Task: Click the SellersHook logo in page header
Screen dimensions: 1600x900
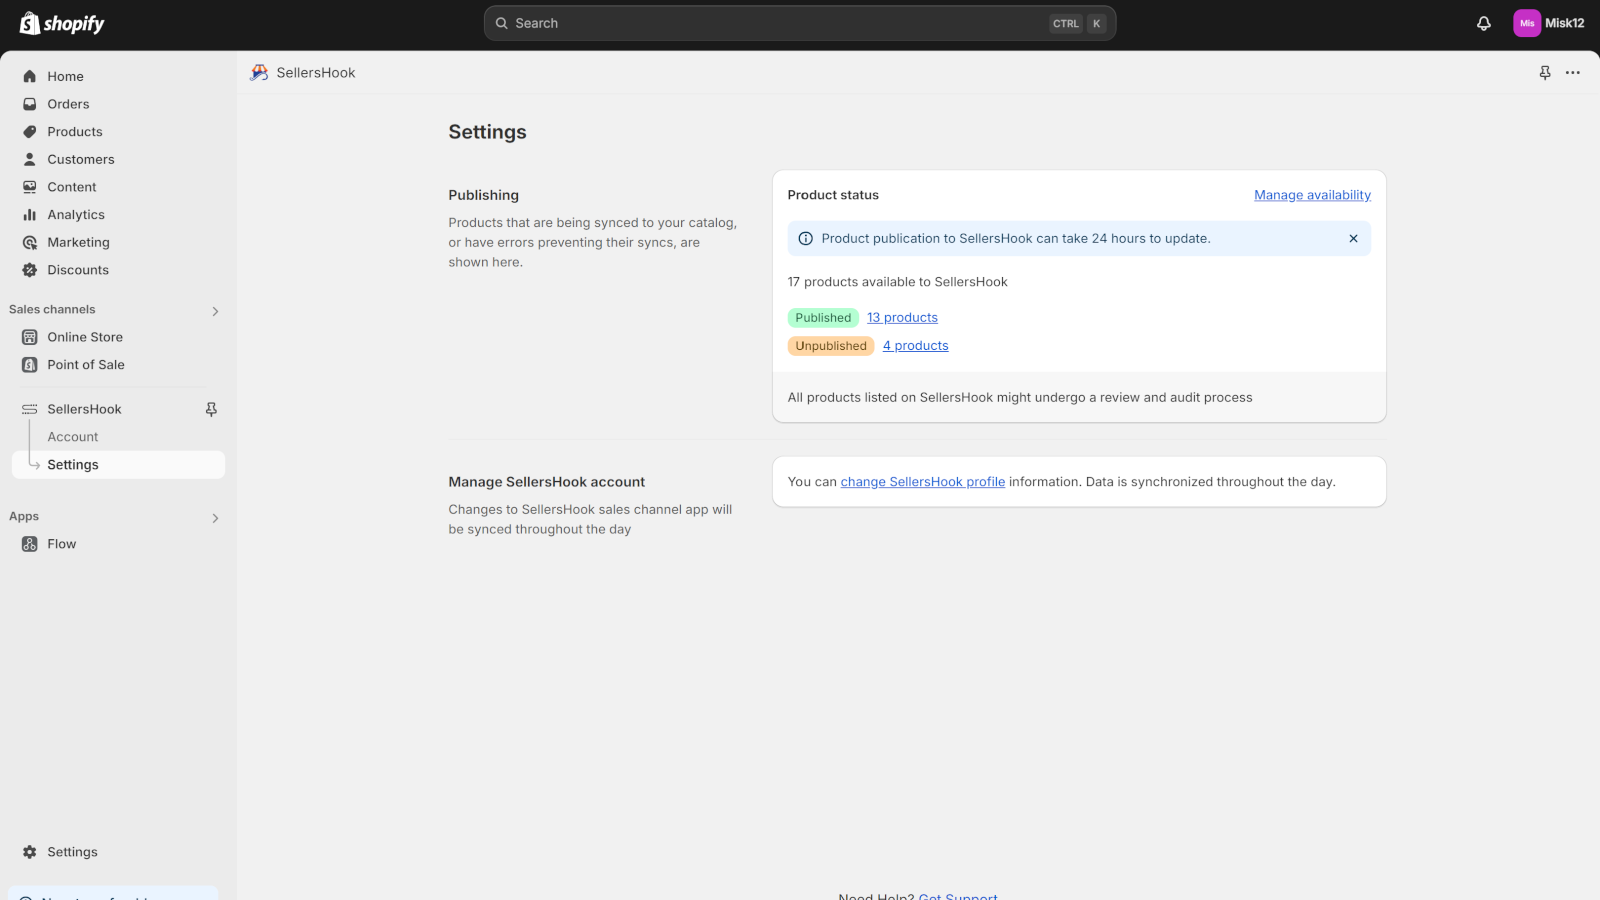Action: click(x=259, y=73)
